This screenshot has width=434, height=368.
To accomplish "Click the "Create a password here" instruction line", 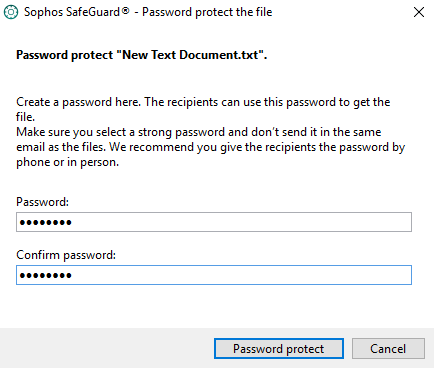I will click(x=203, y=102).
